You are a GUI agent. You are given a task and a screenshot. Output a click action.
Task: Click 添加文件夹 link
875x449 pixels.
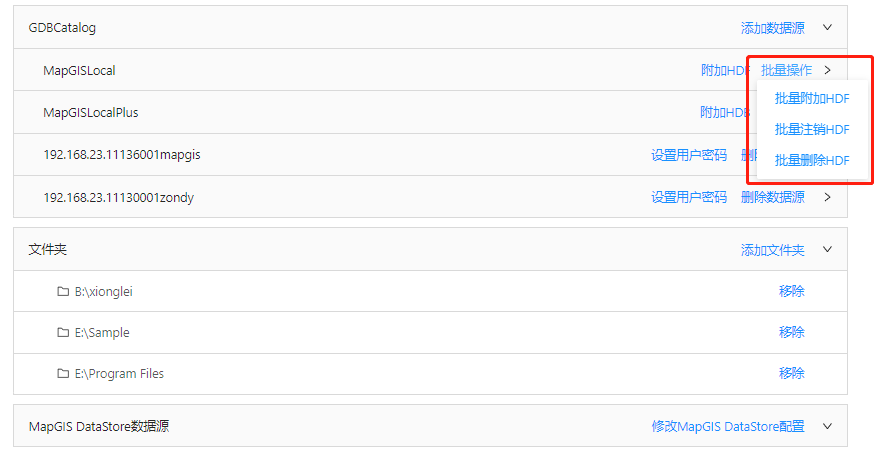coord(772,250)
